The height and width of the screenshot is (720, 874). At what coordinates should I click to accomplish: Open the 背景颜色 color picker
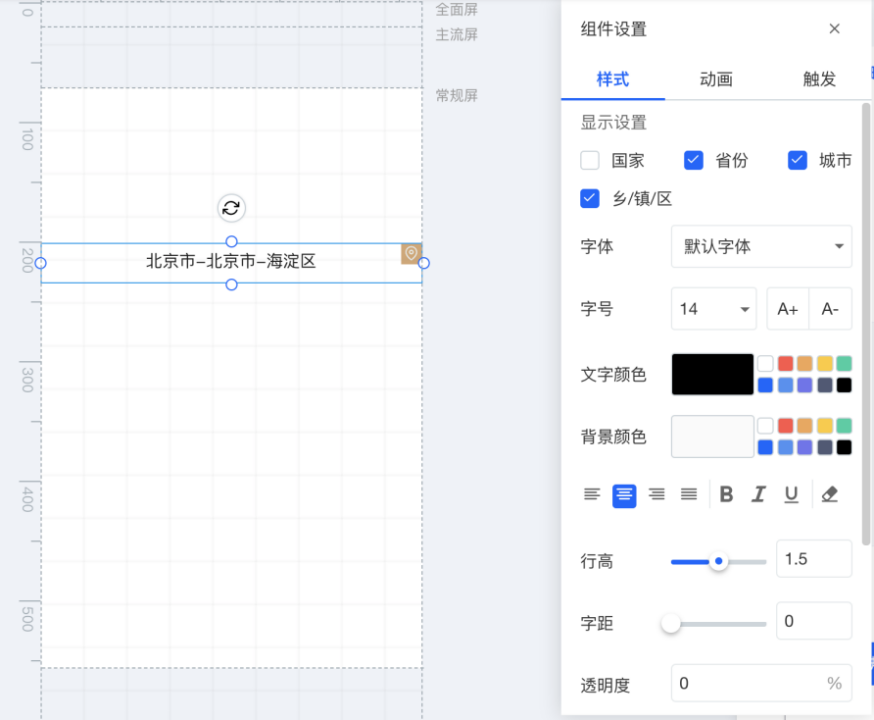pyautogui.click(x=712, y=436)
